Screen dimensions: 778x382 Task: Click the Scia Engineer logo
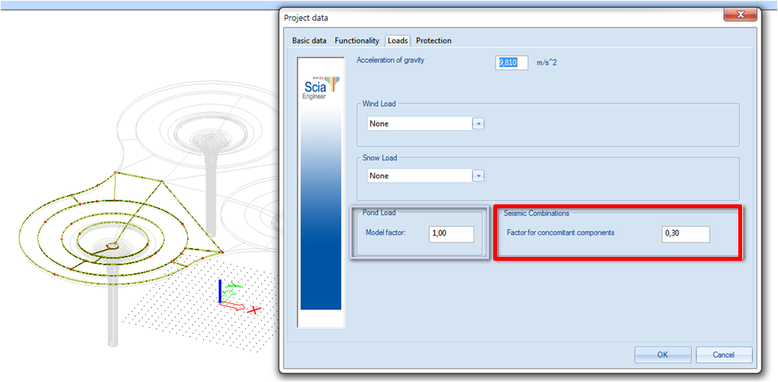(x=321, y=88)
